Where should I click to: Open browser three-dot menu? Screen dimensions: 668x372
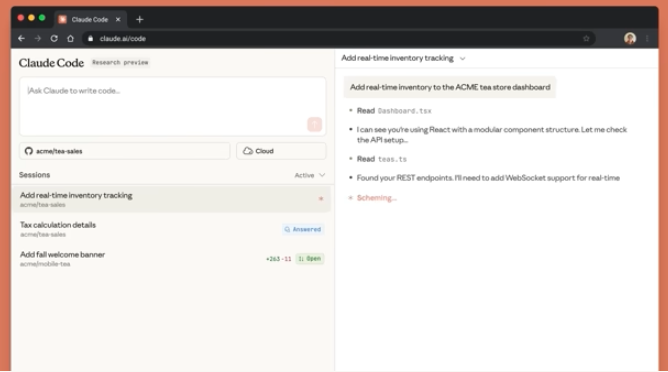[x=647, y=38]
